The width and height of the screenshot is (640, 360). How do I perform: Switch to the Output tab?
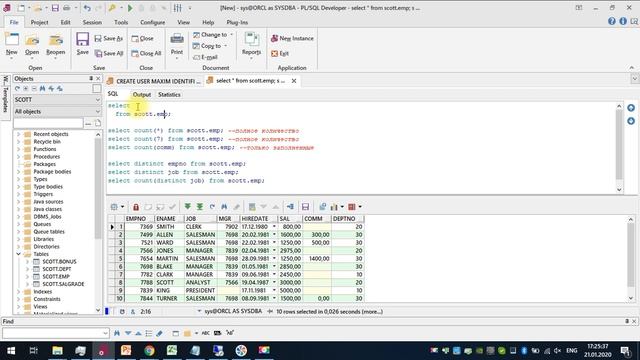click(x=142, y=95)
